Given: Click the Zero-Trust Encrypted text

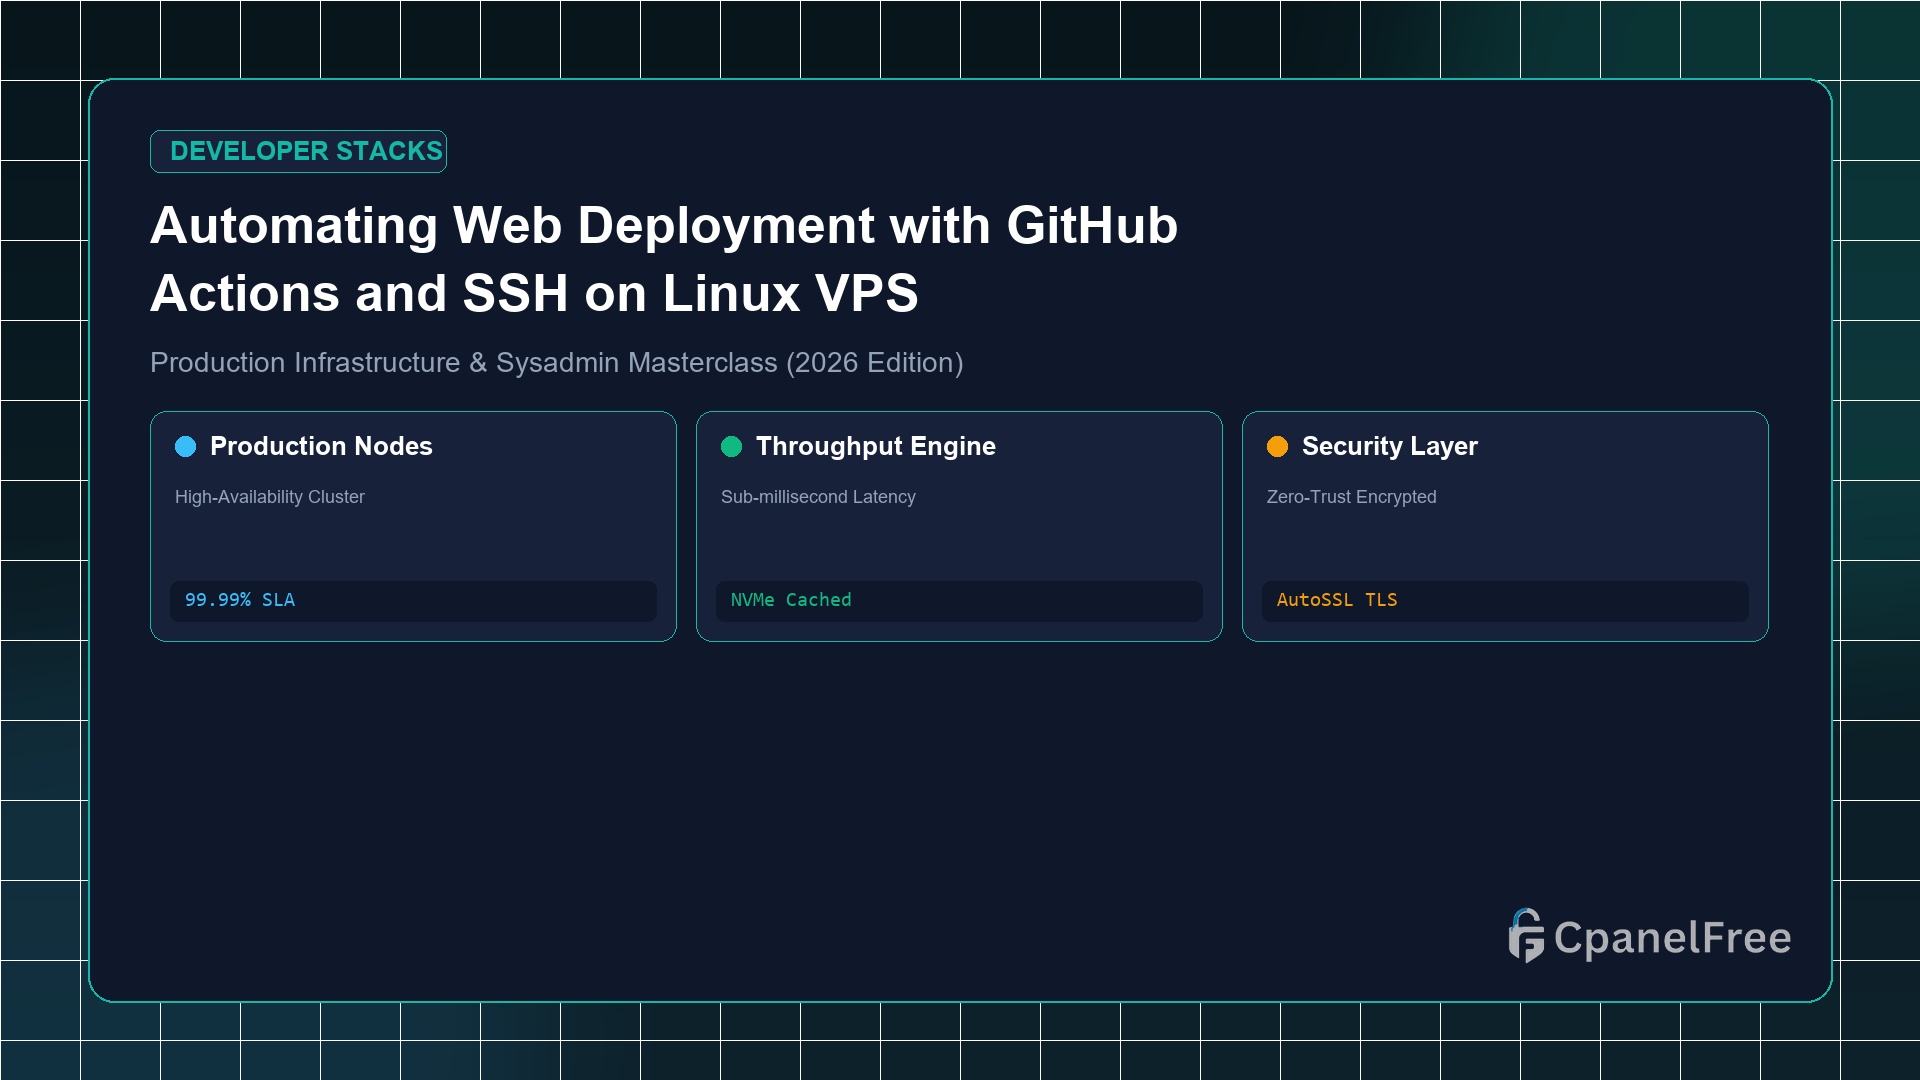Looking at the screenshot, I should coord(1351,497).
